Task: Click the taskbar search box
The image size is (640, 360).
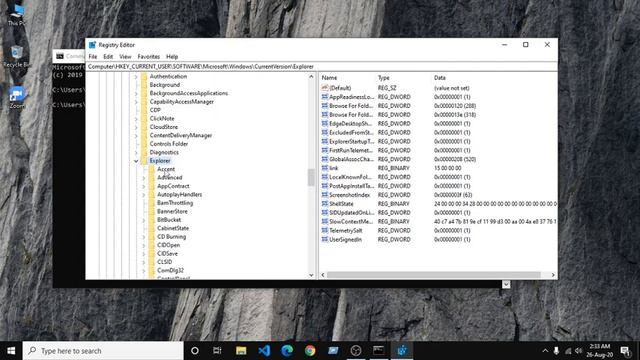Action: (x=102, y=351)
